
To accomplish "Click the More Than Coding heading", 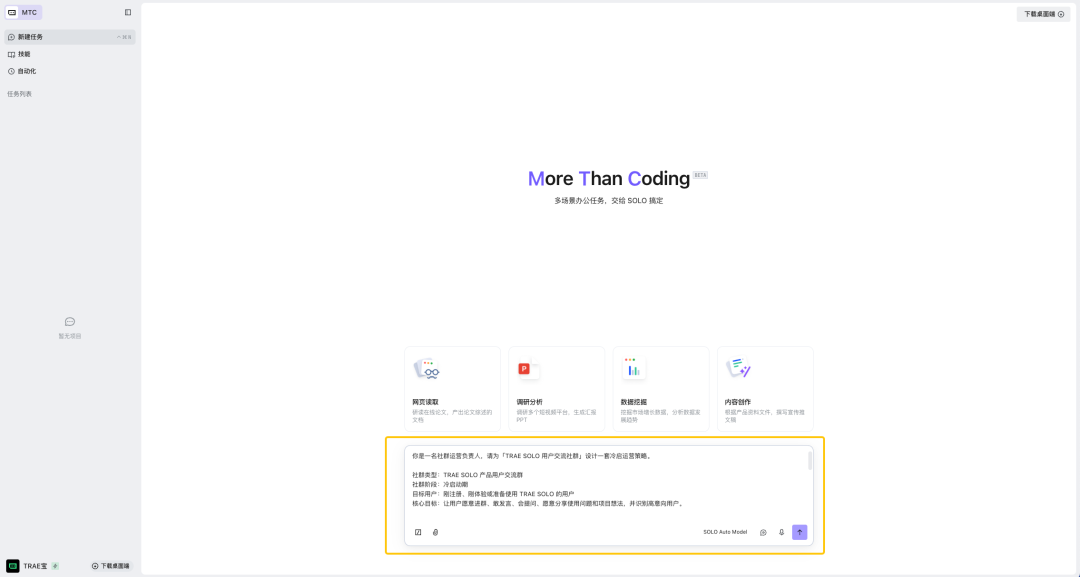I will coord(609,178).
